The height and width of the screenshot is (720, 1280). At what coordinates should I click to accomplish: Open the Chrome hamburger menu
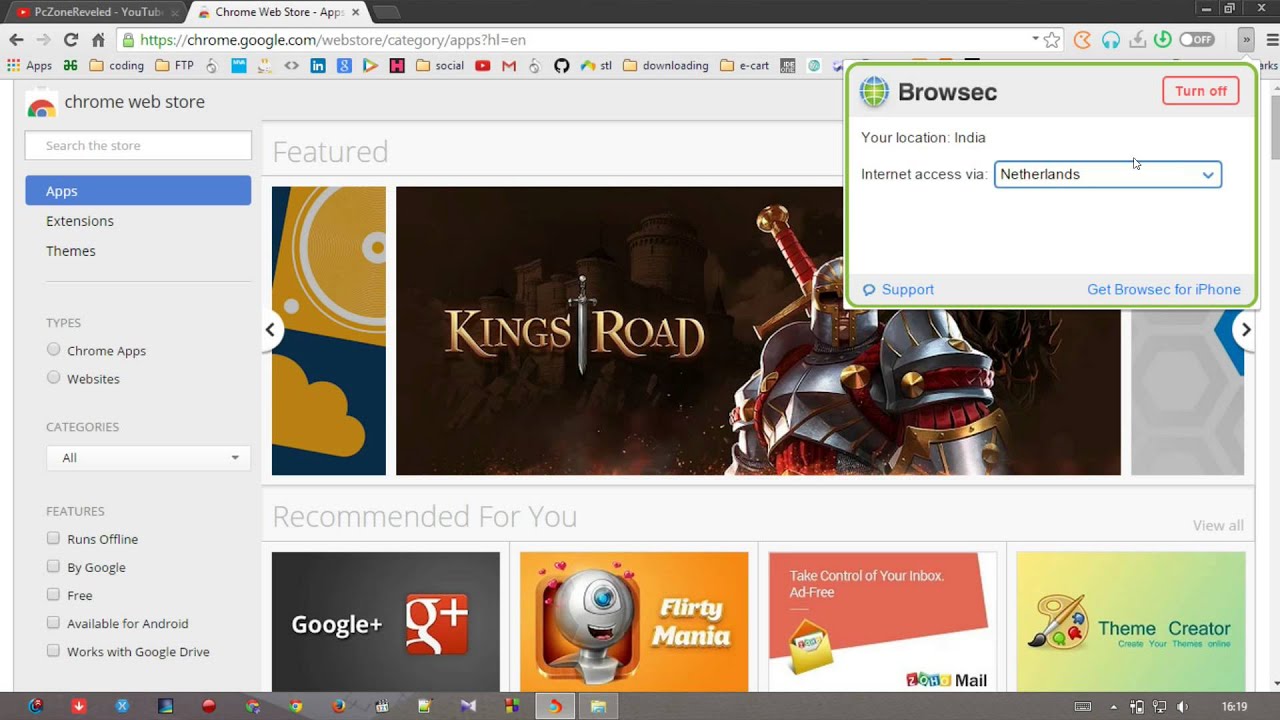[x=1272, y=40]
